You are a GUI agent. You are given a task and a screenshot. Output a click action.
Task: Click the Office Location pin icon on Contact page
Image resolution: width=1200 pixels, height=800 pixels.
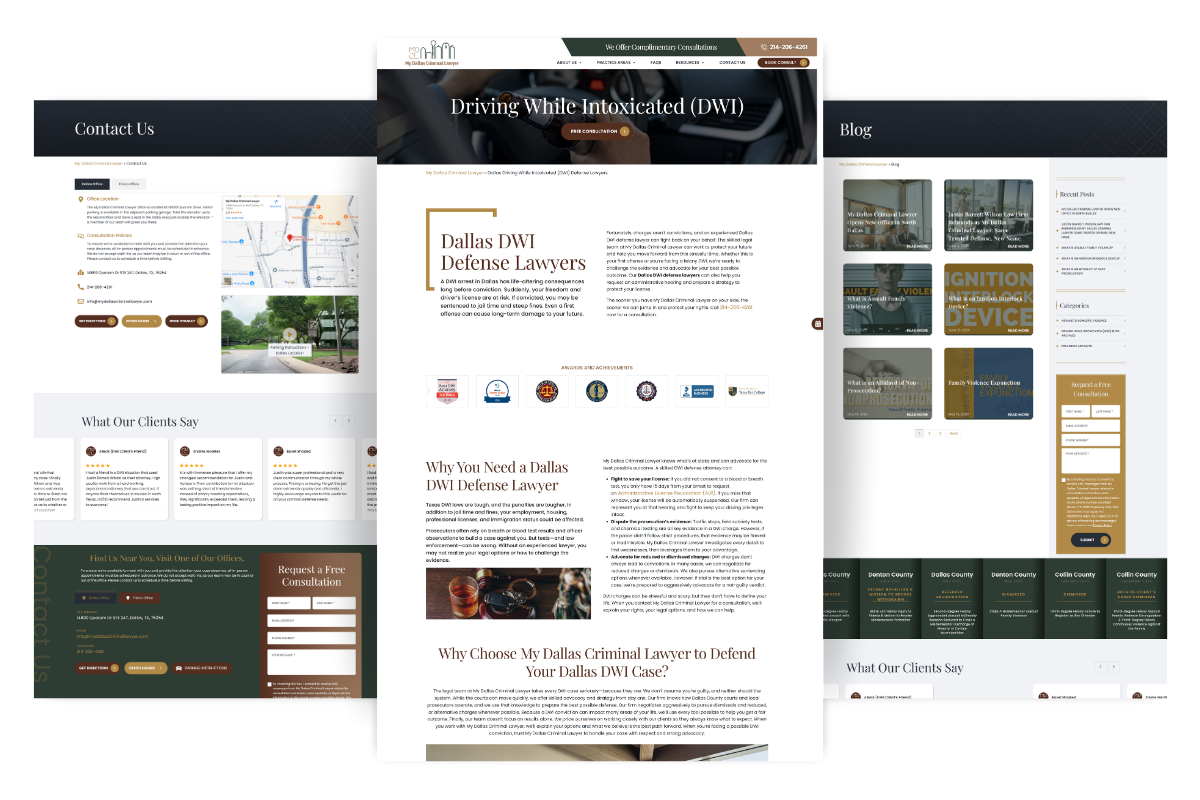[x=80, y=199]
